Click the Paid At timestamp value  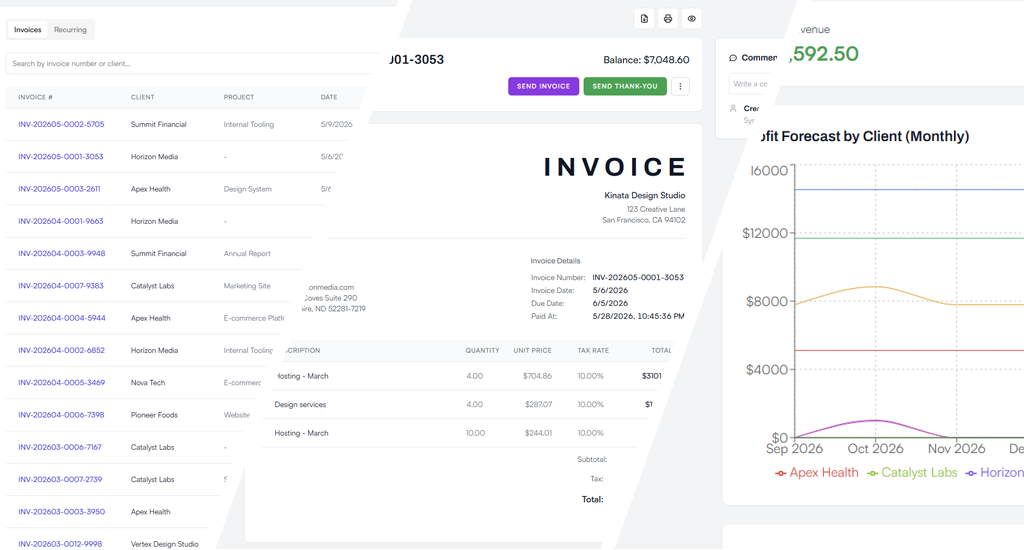tap(638, 316)
